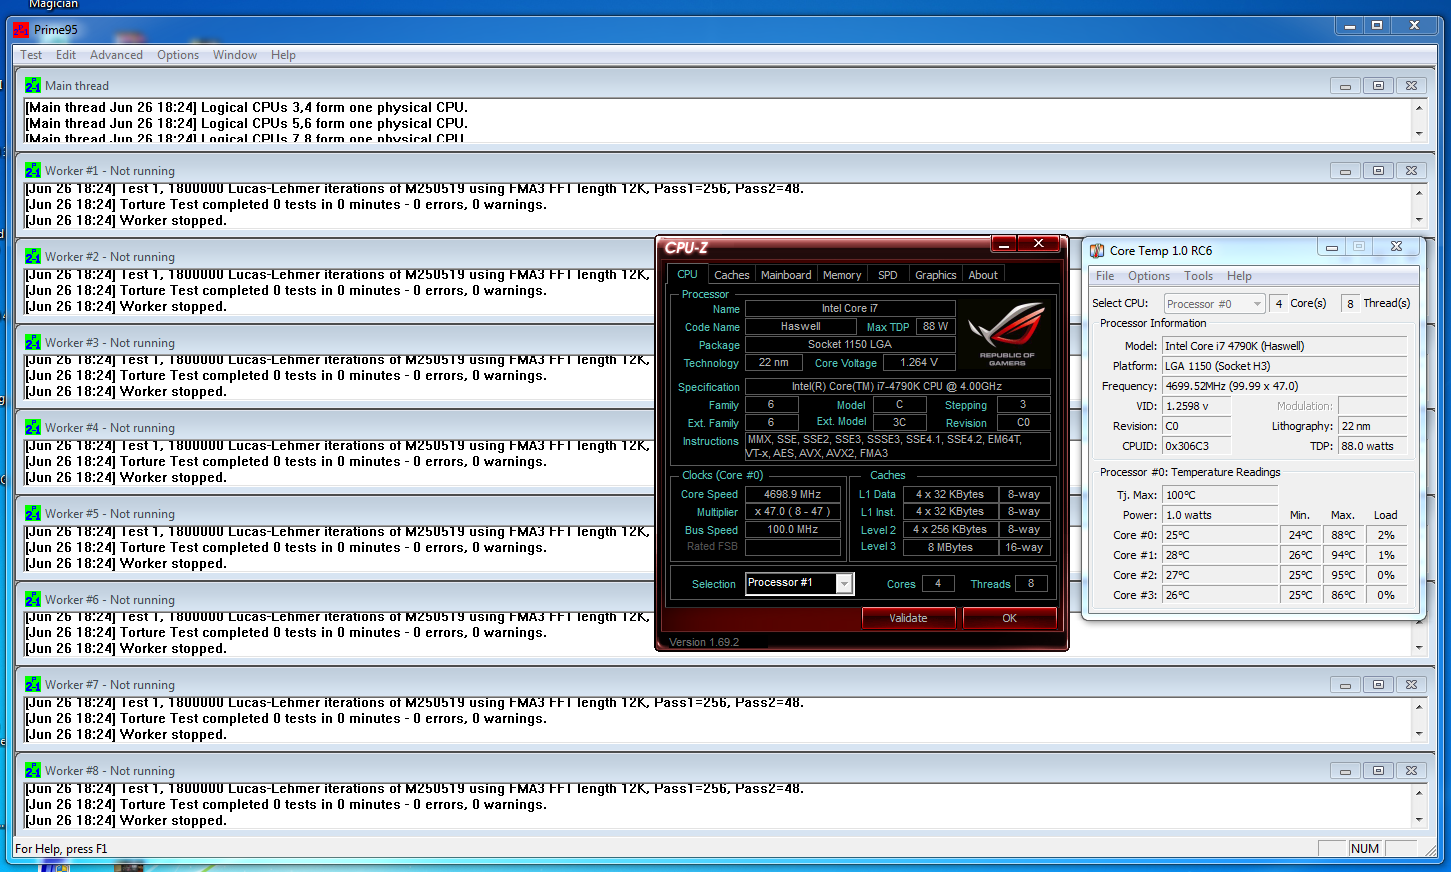Maximize the Main thread child window

(1378, 86)
